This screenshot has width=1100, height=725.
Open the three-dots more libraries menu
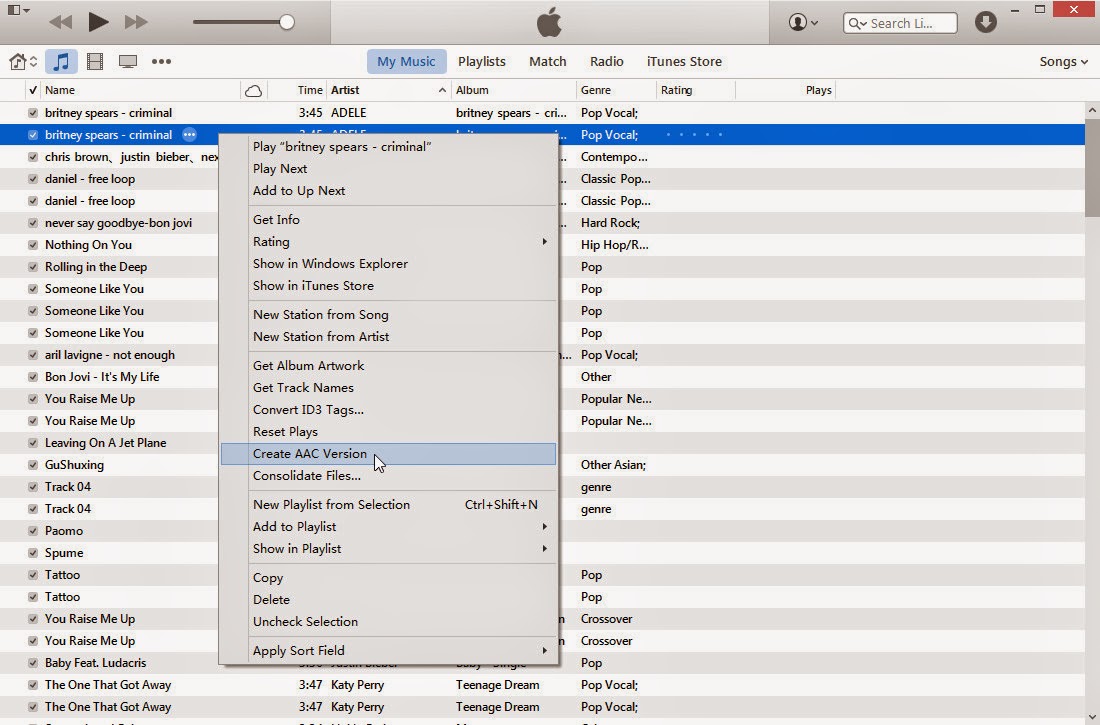click(161, 62)
